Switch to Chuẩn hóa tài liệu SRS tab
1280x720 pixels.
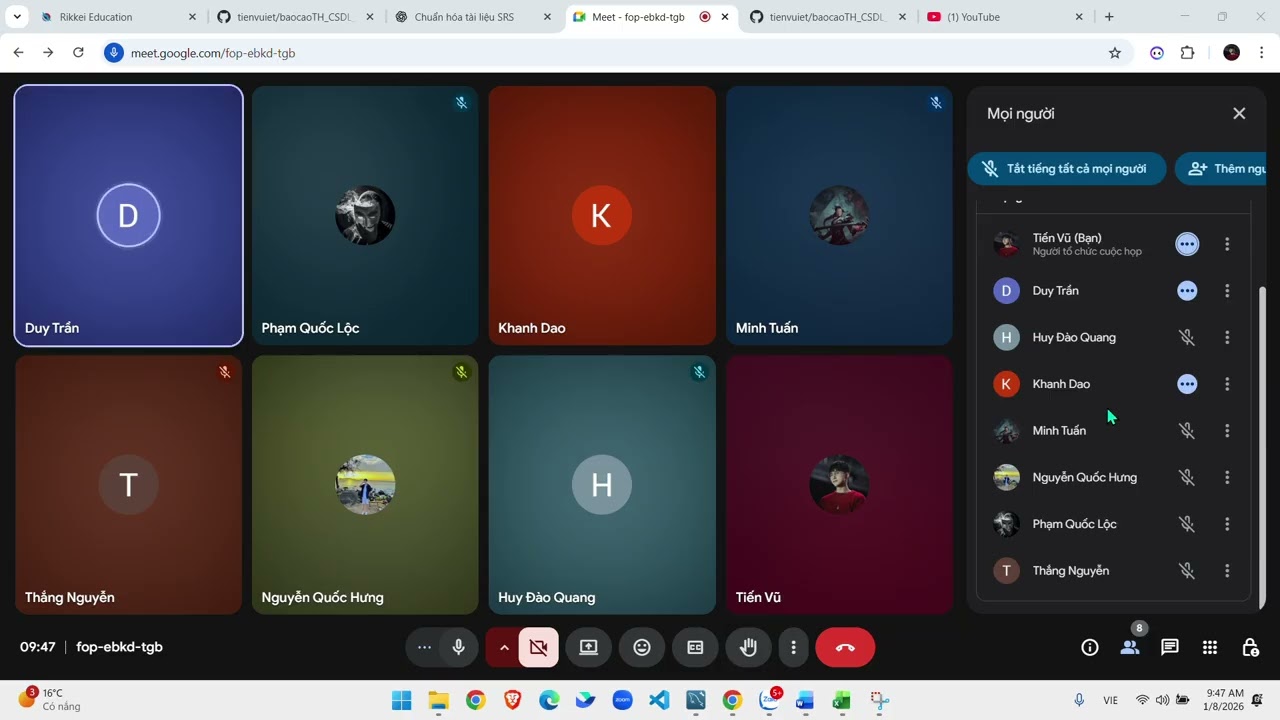tap(473, 17)
